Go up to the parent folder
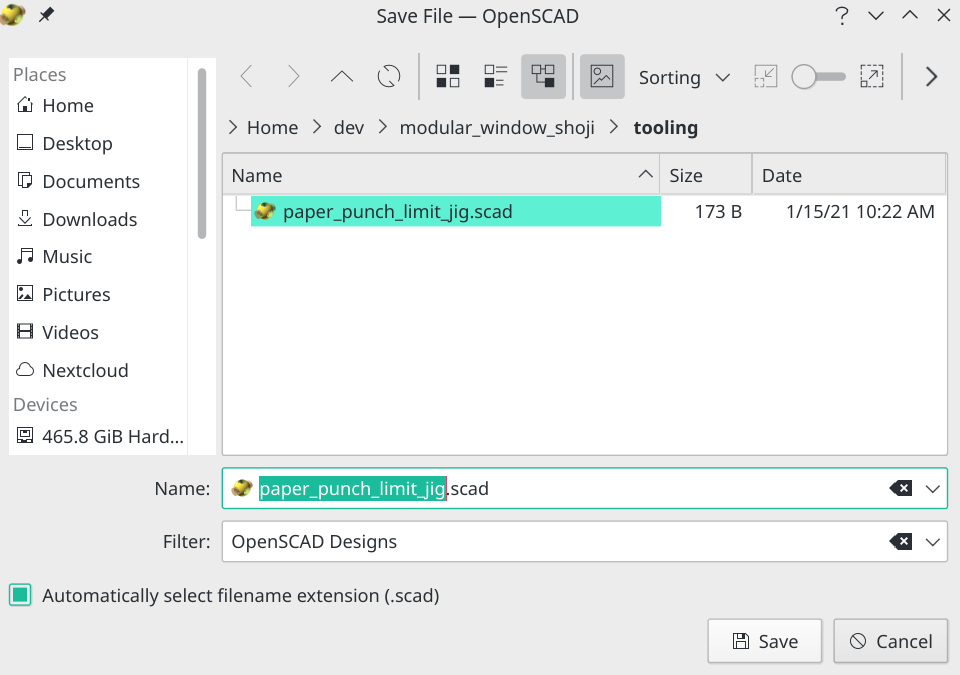Image resolution: width=960 pixels, height=675 pixels. coord(341,76)
